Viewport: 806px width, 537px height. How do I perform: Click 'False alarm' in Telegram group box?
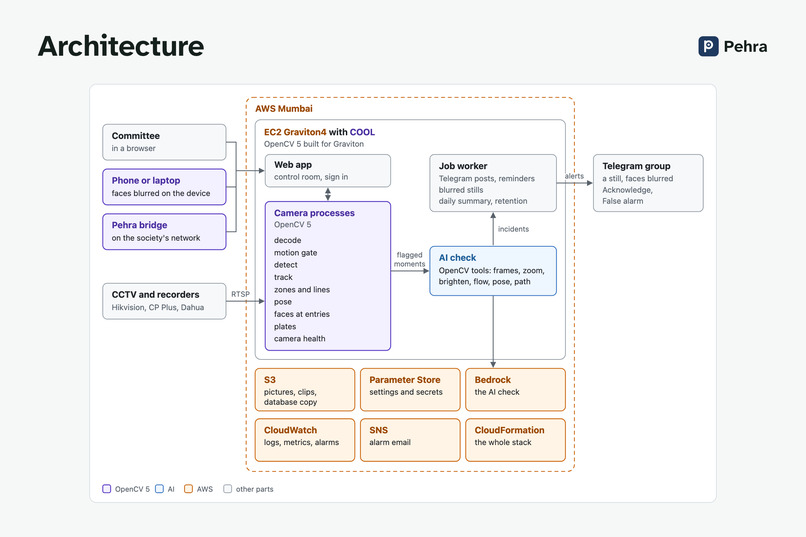pyautogui.click(x=622, y=201)
